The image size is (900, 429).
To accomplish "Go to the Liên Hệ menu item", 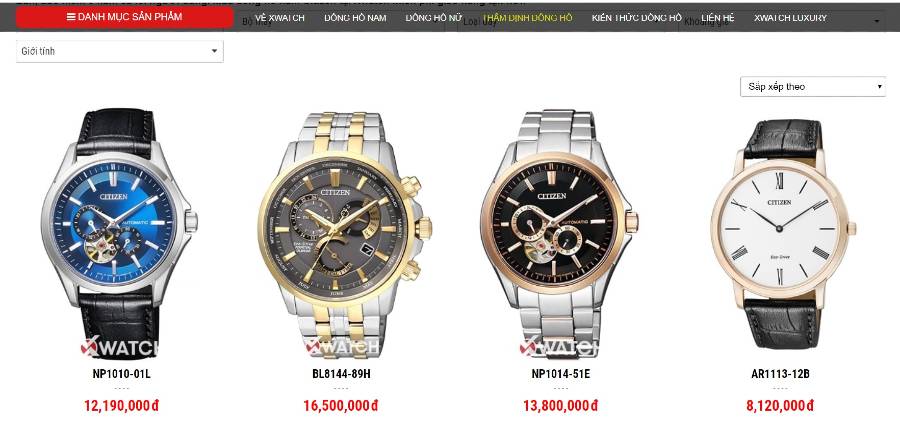I will 717,18.
